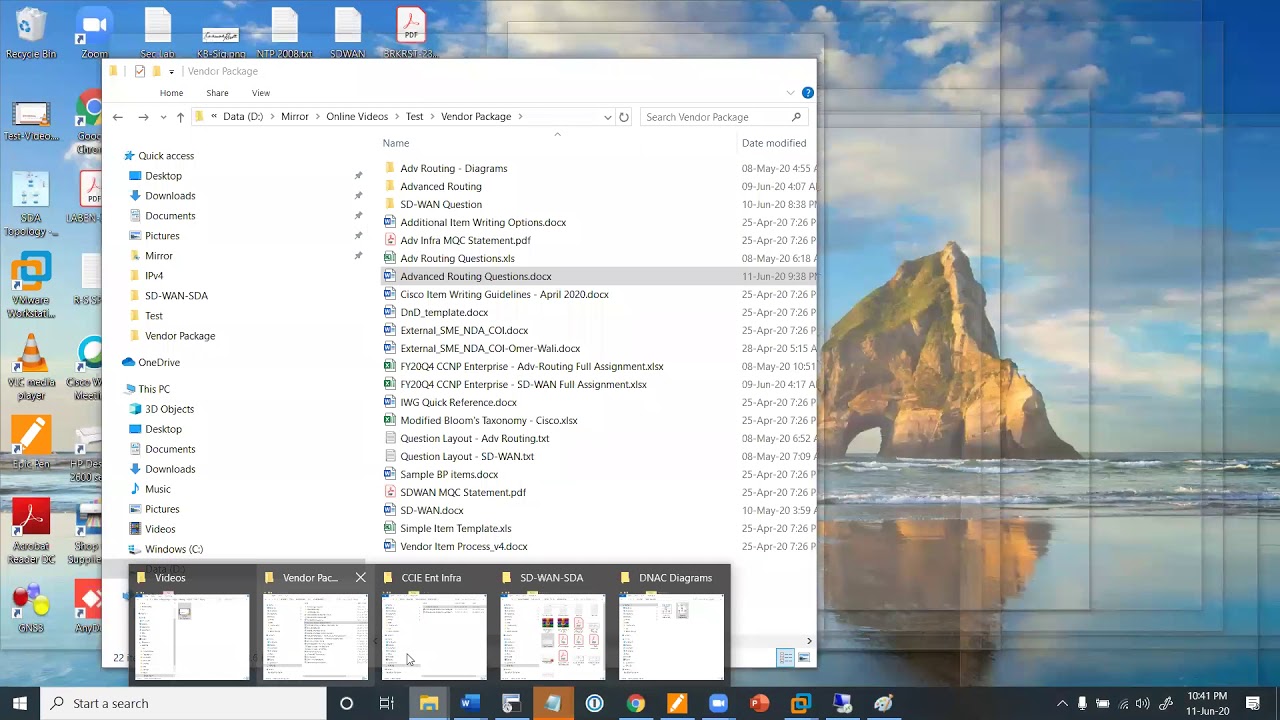Open 1Password icon on taskbar
This screenshot has width=1280, height=720.
594,703
